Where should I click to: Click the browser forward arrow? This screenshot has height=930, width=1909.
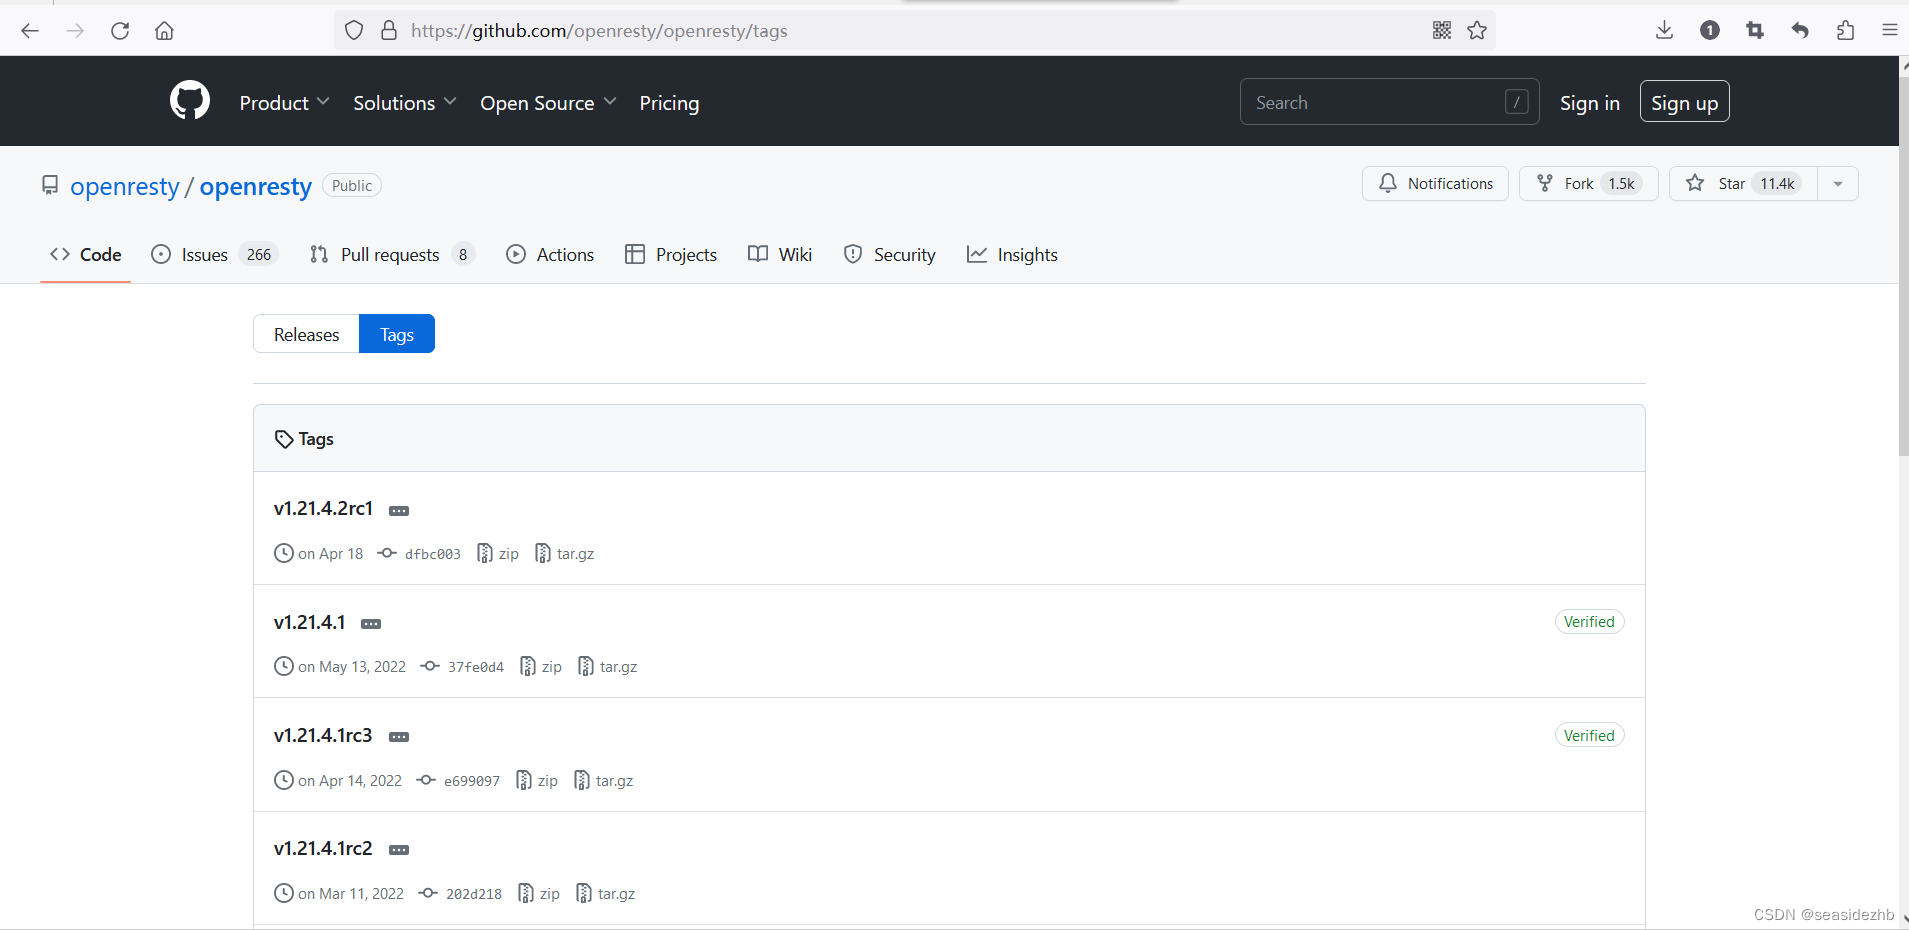point(75,31)
